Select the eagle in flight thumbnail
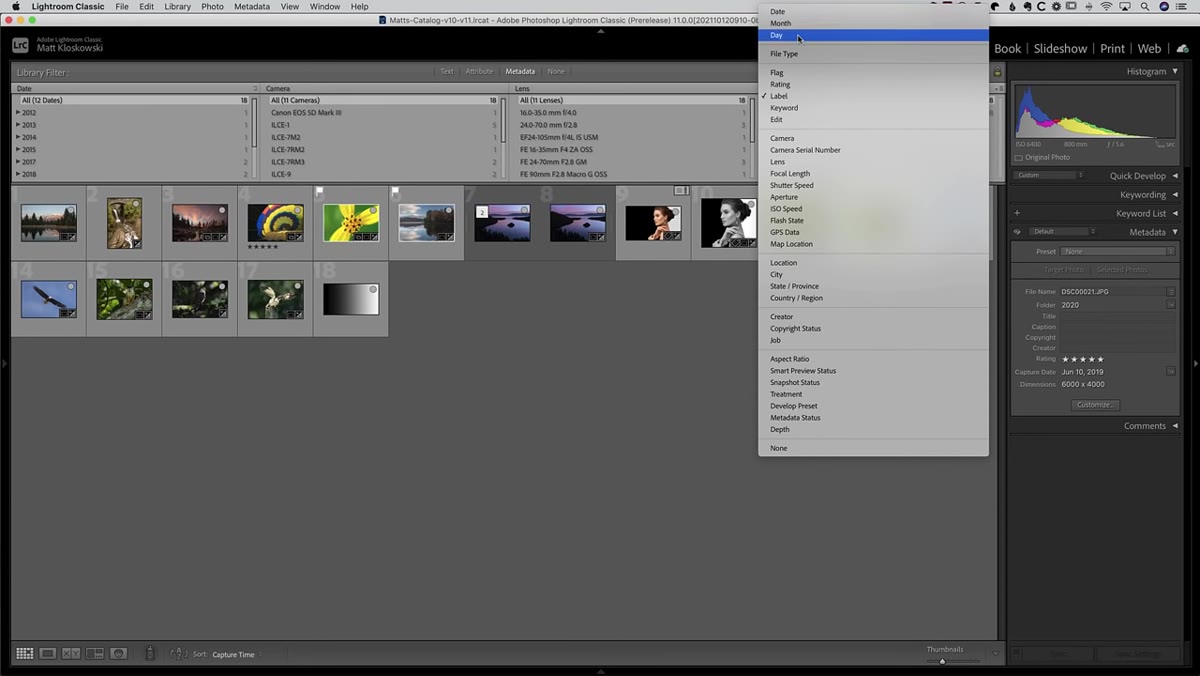The width and height of the screenshot is (1200, 676). coord(48,299)
